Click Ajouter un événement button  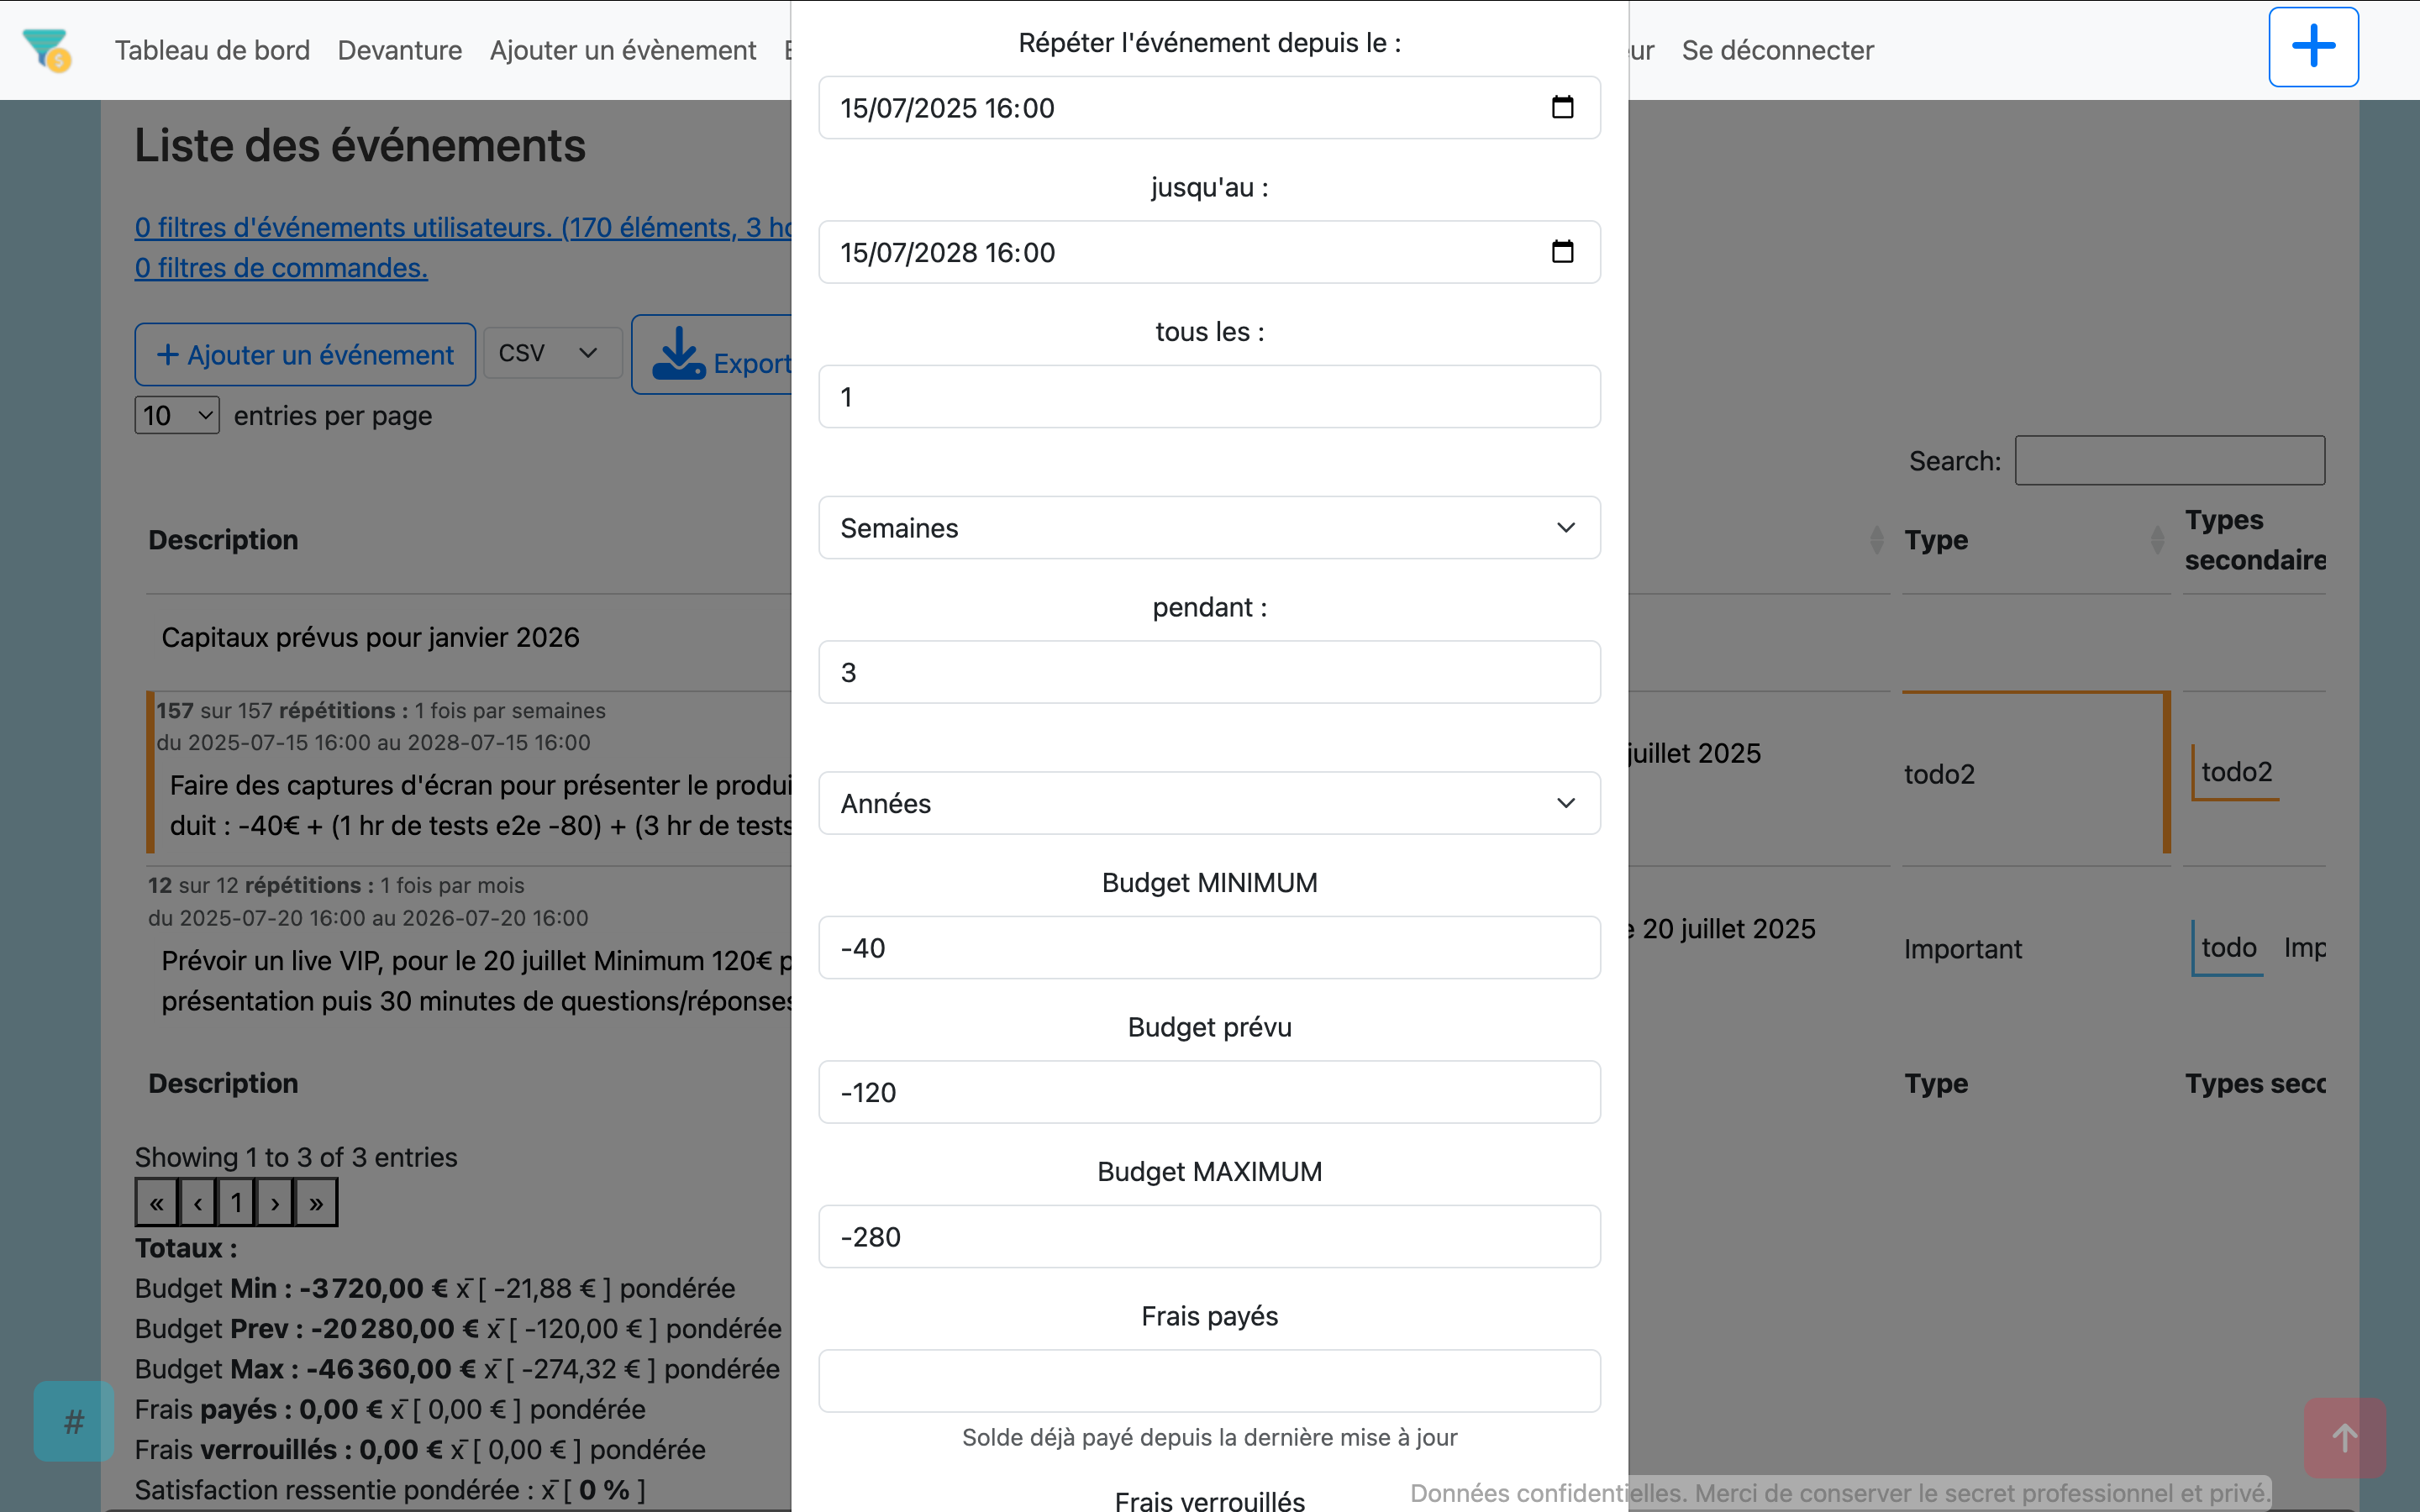(x=305, y=355)
